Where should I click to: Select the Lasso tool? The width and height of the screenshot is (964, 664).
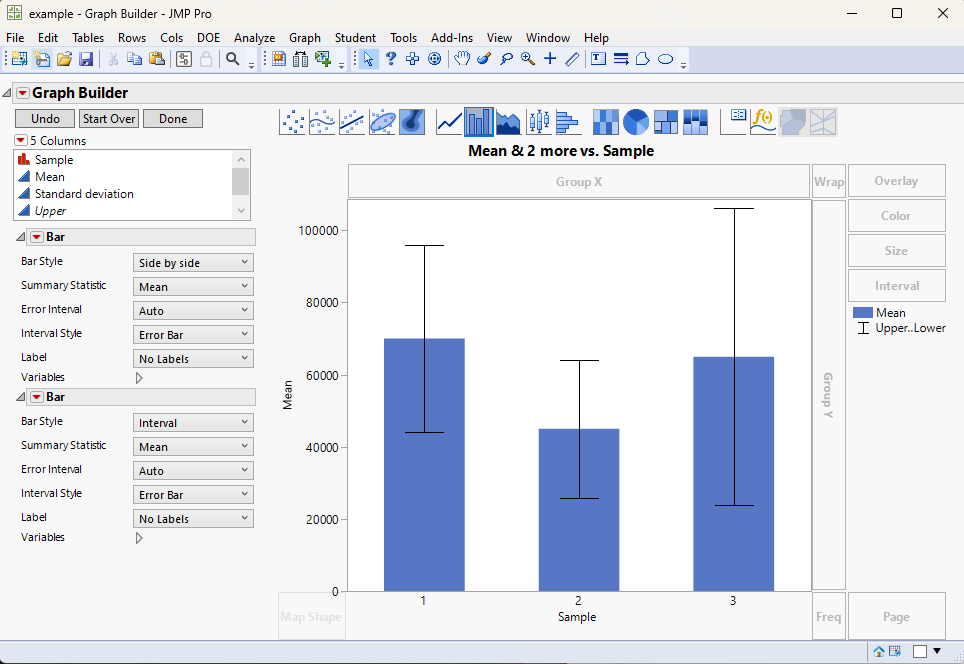click(x=506, y=59)
